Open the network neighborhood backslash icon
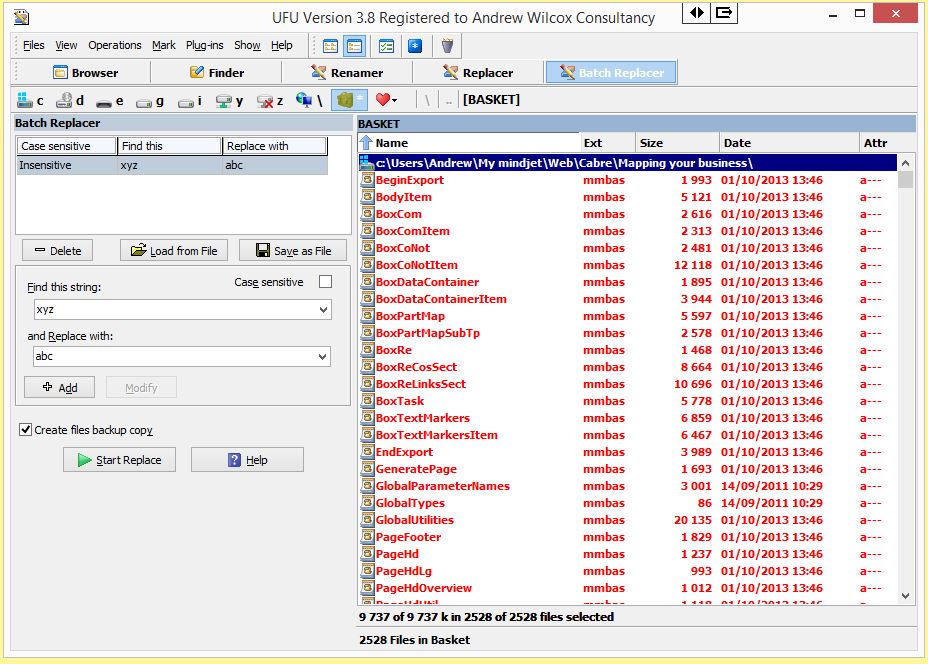The height and width of the screenshot is (664, 928). (310, 101)
